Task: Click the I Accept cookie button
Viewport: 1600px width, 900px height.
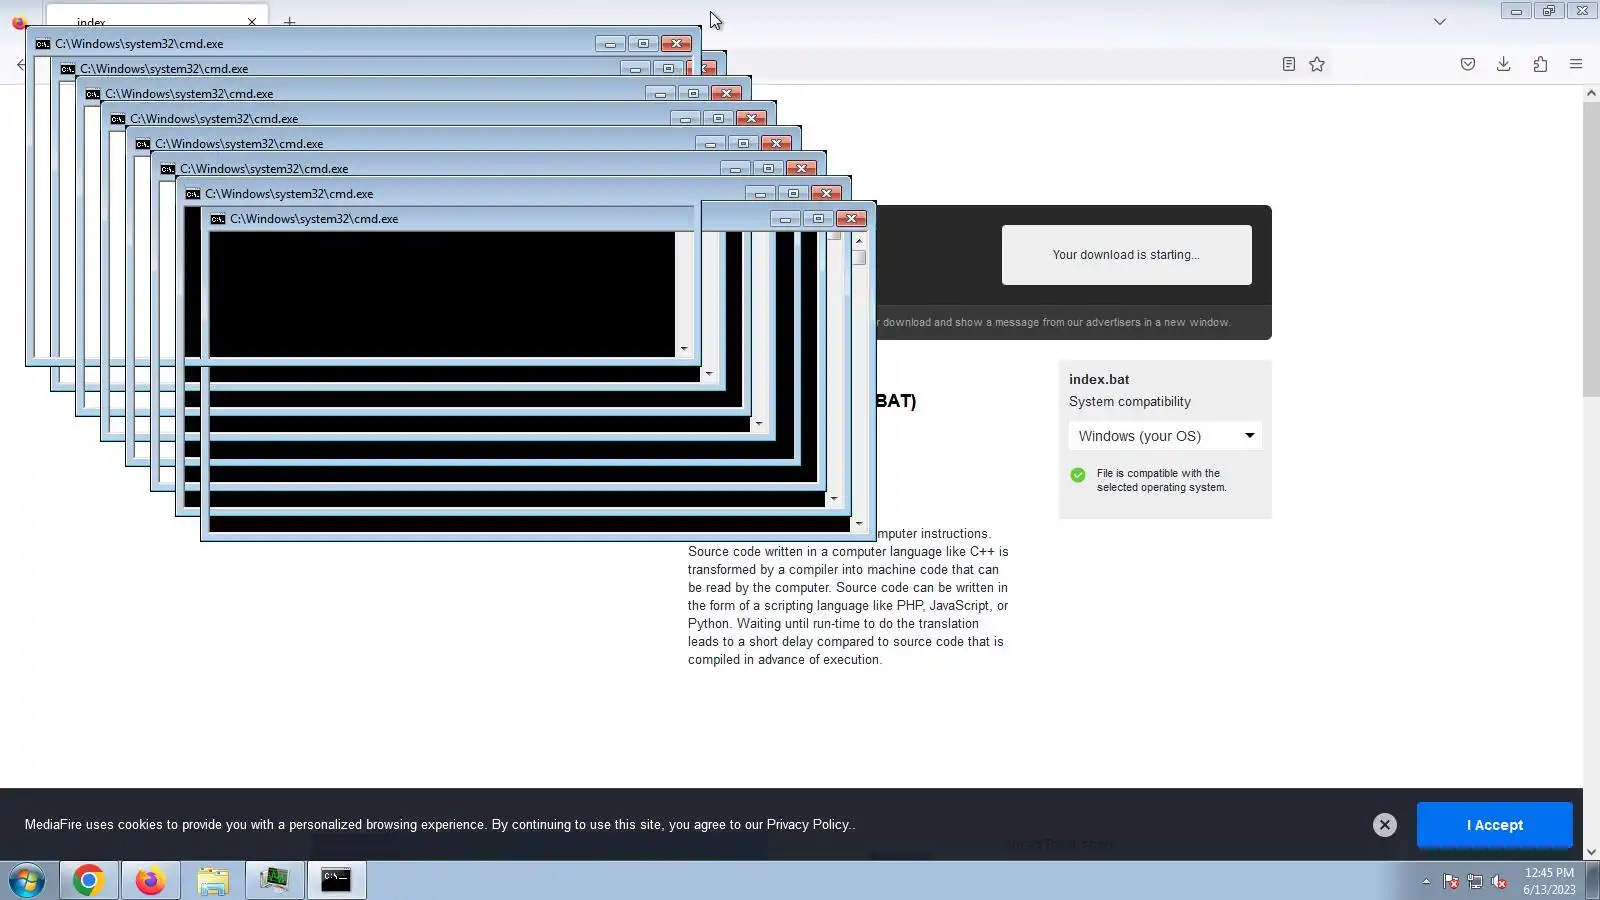Action: 1495,825
